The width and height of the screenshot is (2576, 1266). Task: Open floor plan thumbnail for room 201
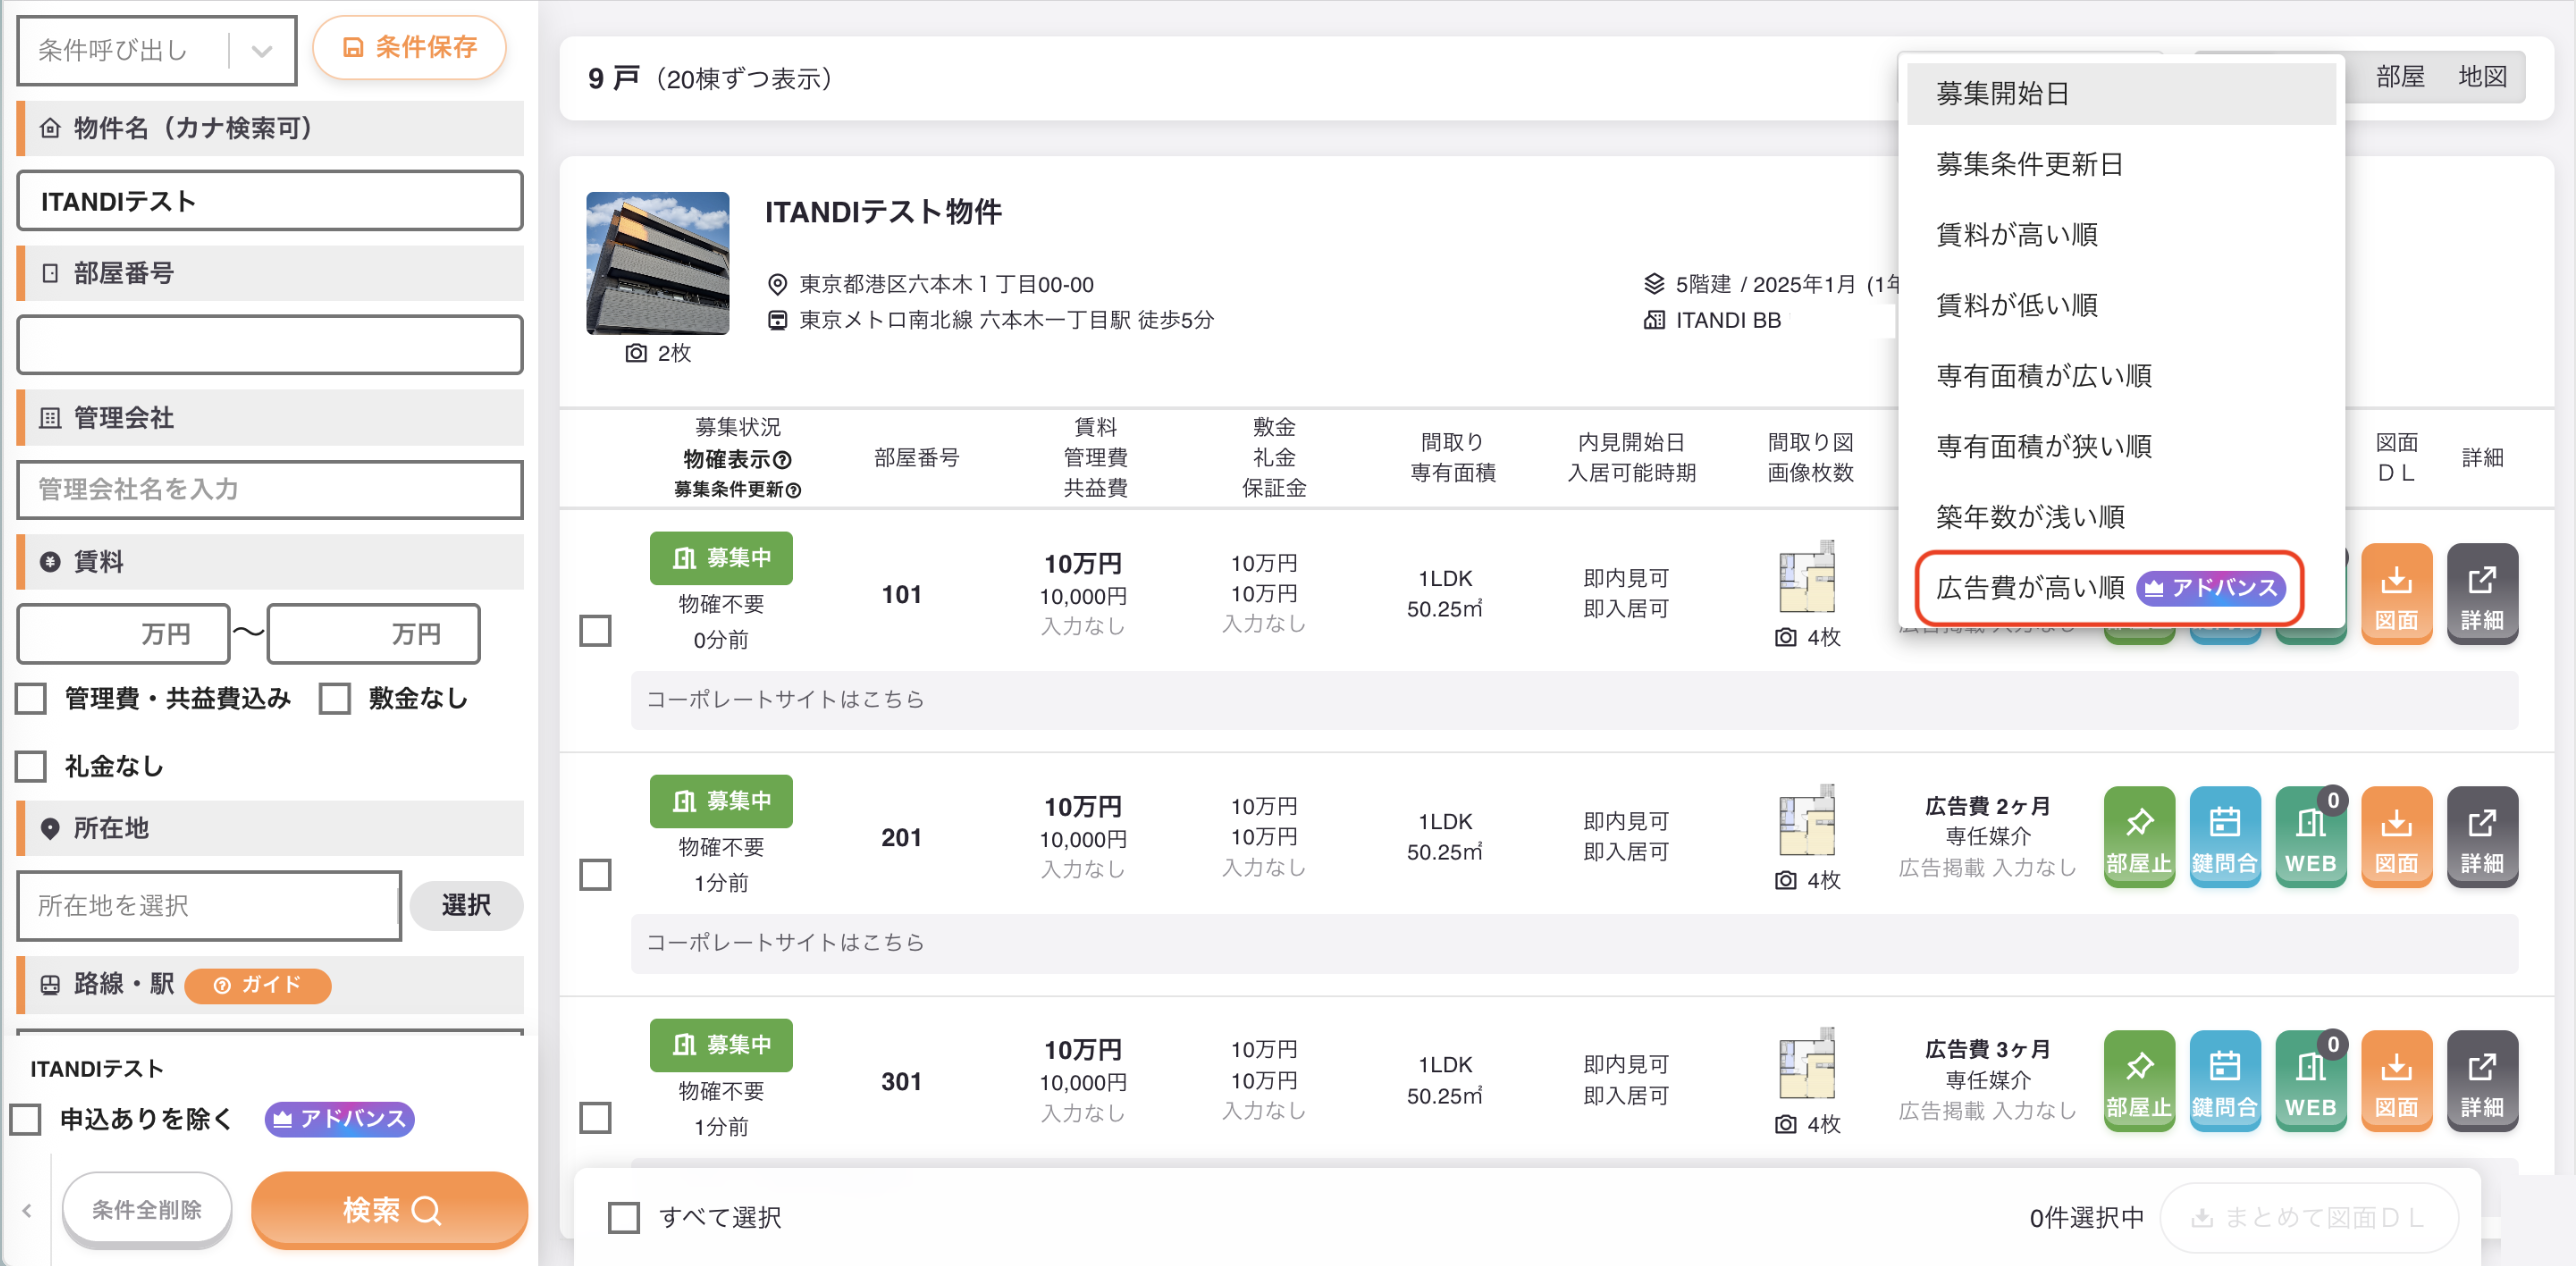coord(1807,820)
